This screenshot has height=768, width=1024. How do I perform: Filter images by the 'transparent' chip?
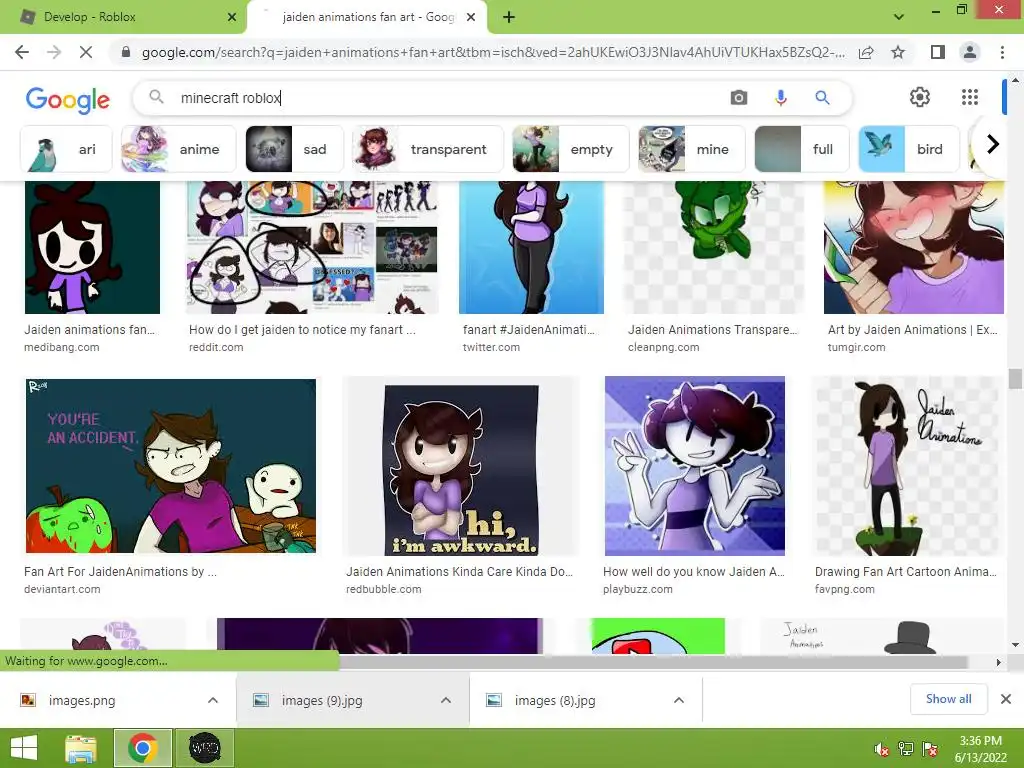pyautogui.click(x=428, y=149)
